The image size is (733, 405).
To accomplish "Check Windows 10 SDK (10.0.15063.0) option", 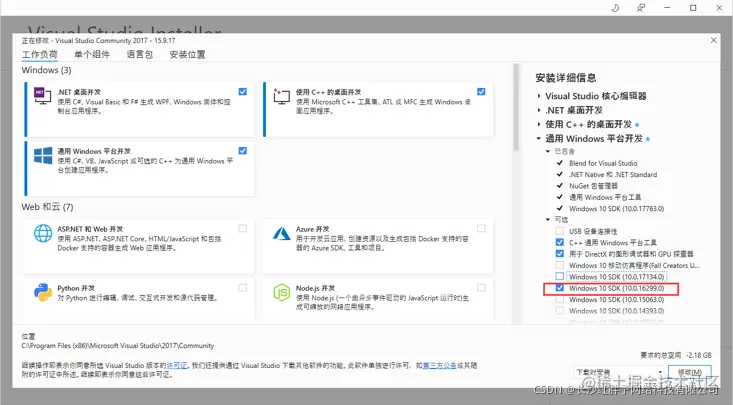I will point(560,299).
